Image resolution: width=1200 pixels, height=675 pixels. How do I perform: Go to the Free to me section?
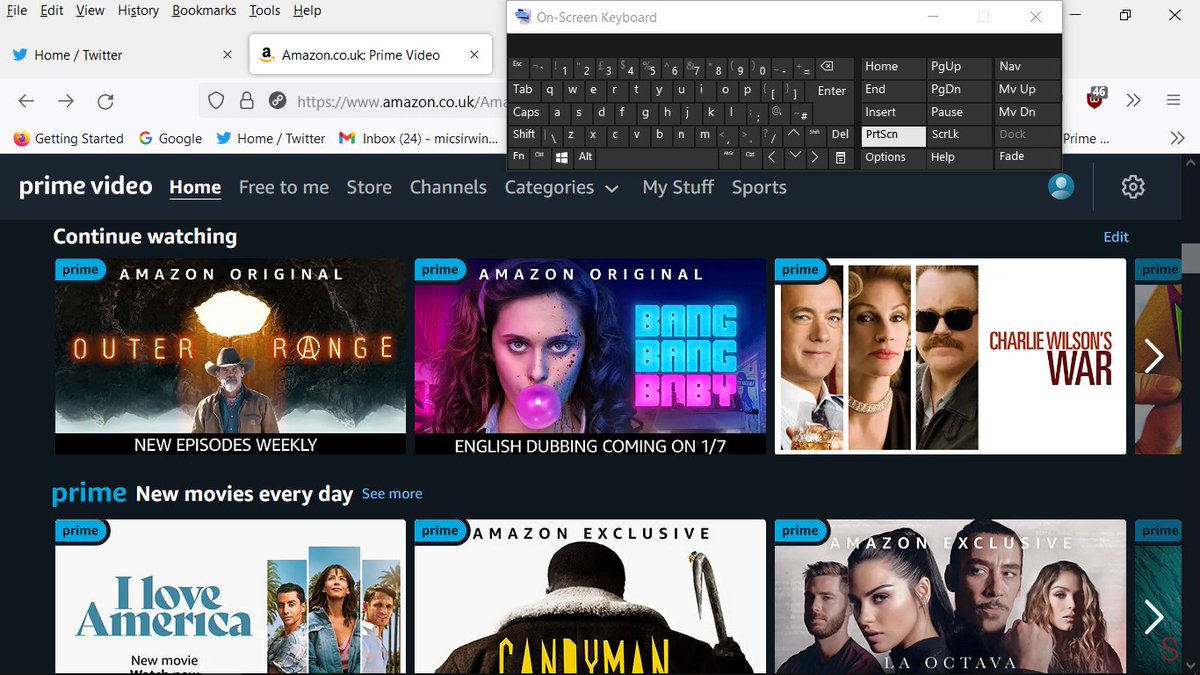(x=284, y=187)
